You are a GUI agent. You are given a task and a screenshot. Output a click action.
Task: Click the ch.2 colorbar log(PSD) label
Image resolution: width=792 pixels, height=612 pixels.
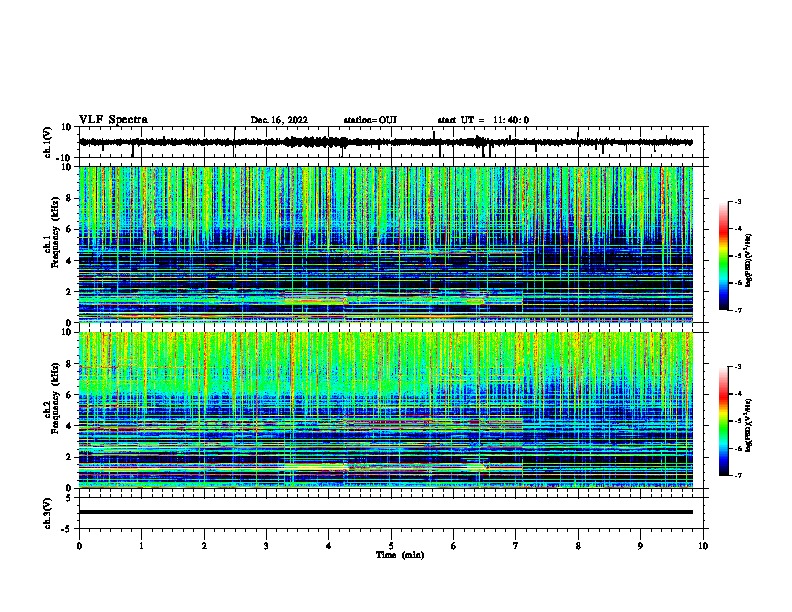tap(748, 425)
